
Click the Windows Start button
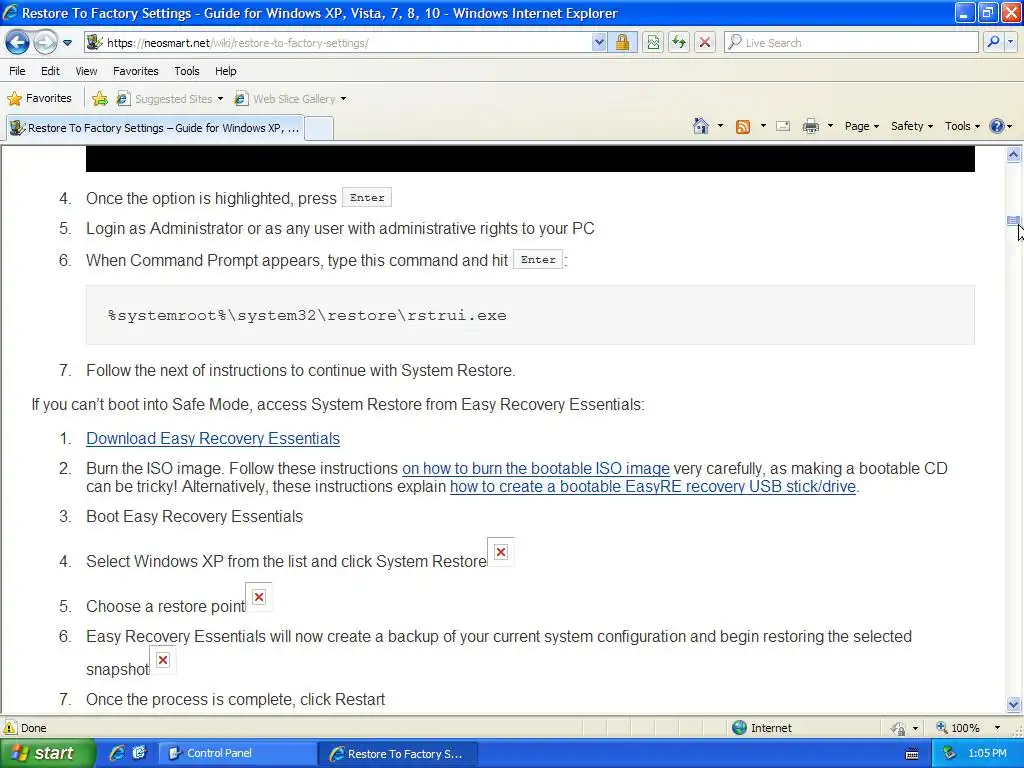click(x=46, y=753)
